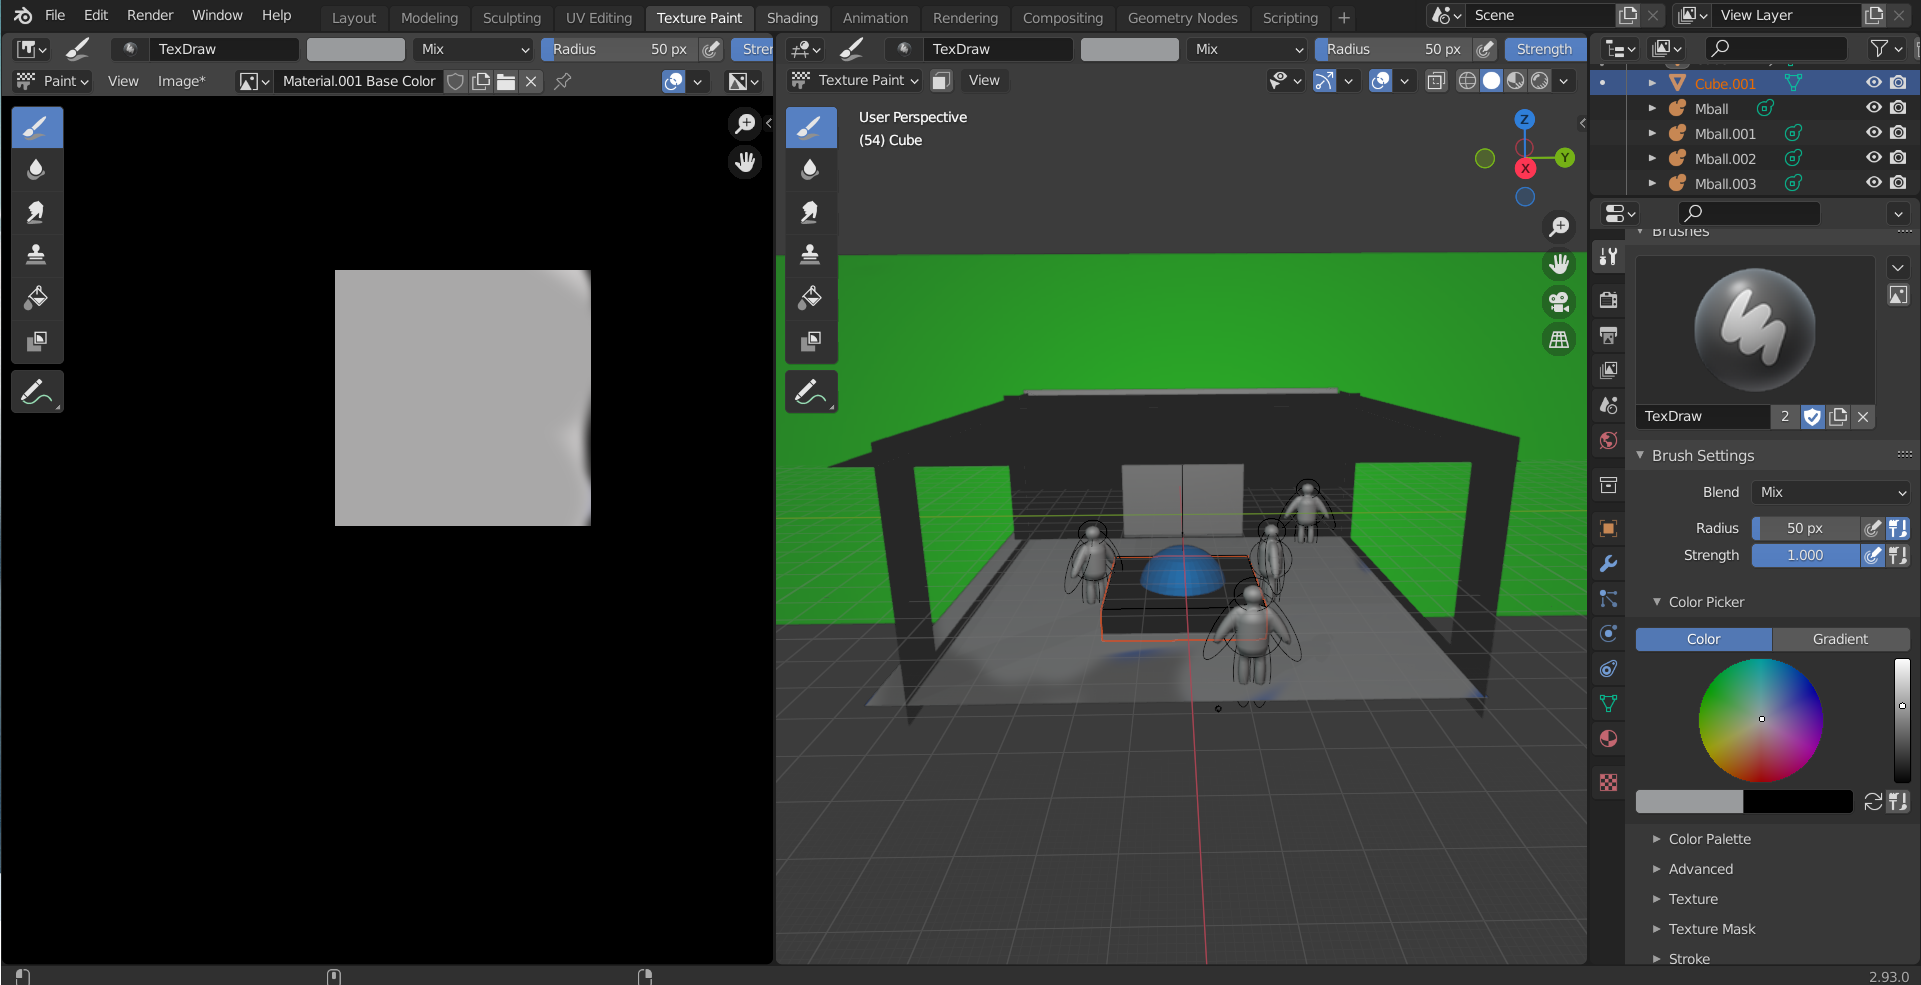The width and height of the screenshot is (1921, 985).
Task: Click the Scene name field
Action: 1540,15
